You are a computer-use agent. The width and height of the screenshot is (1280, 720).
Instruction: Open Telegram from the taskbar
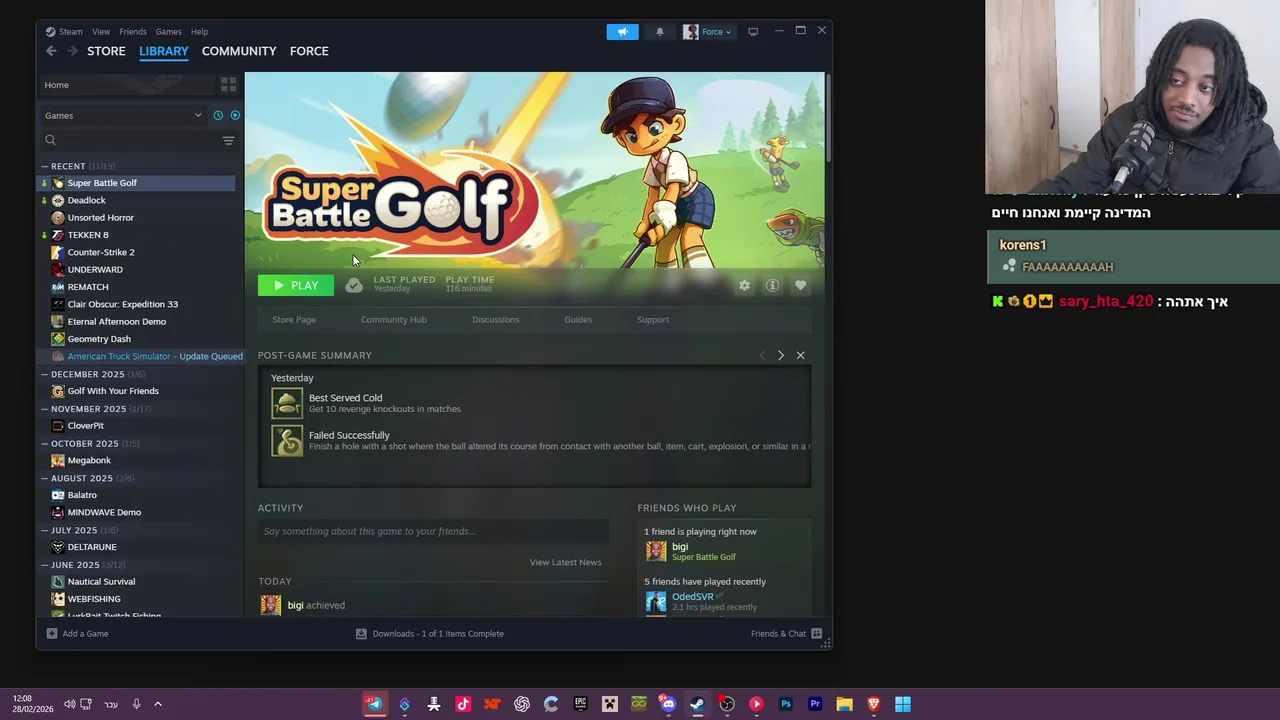(375, 704)
